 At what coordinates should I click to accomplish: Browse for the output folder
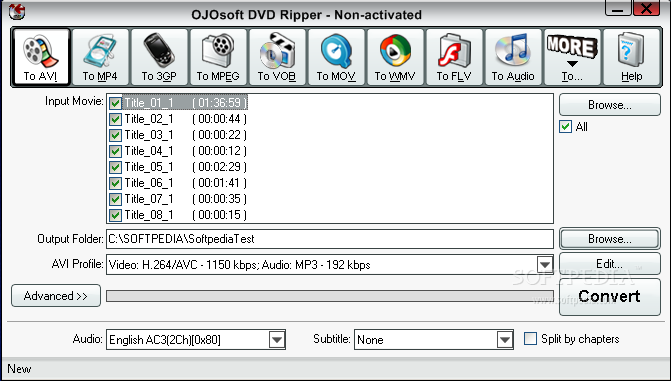click(x=610, y=239)
